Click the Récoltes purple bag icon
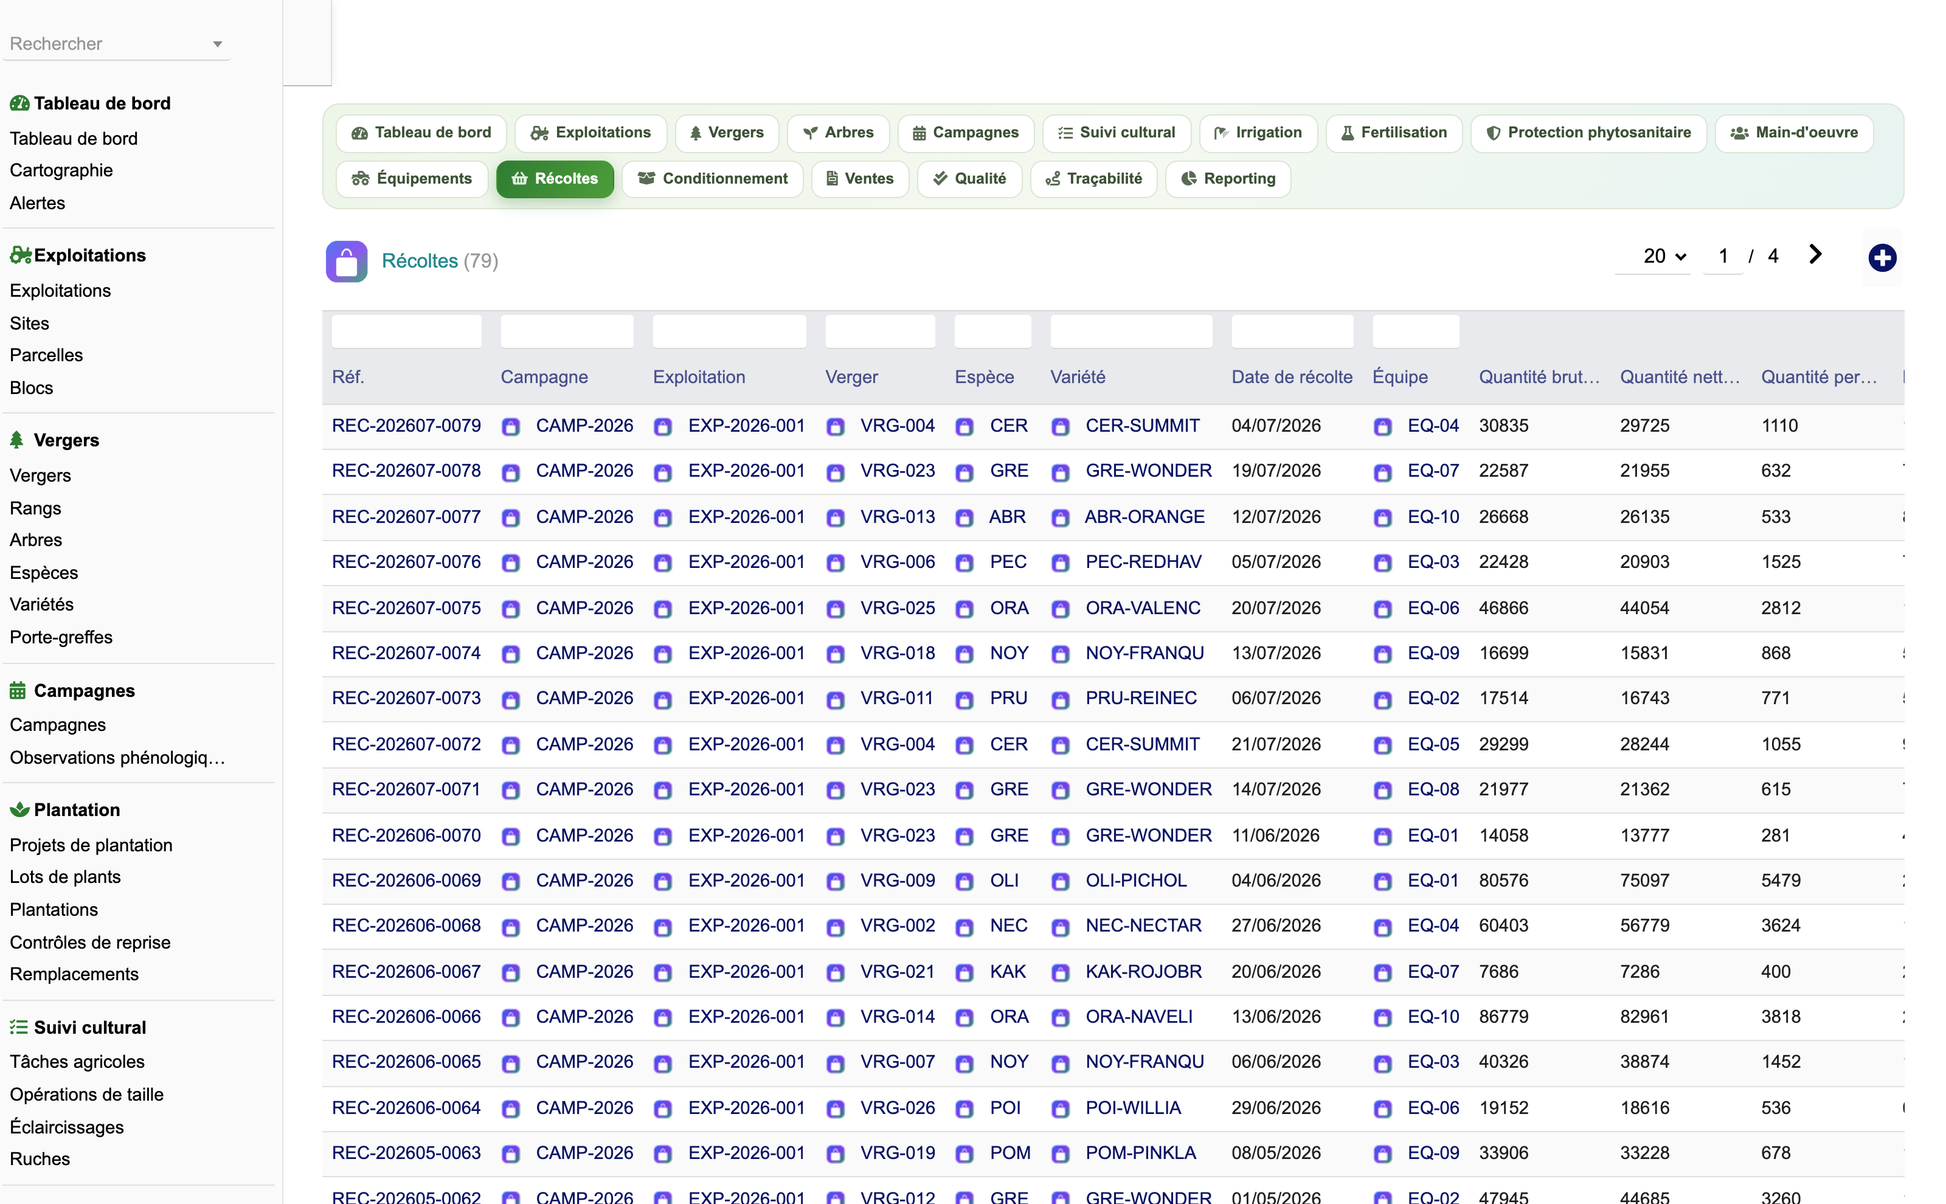1946x1204 pixels. pos(346,261)
